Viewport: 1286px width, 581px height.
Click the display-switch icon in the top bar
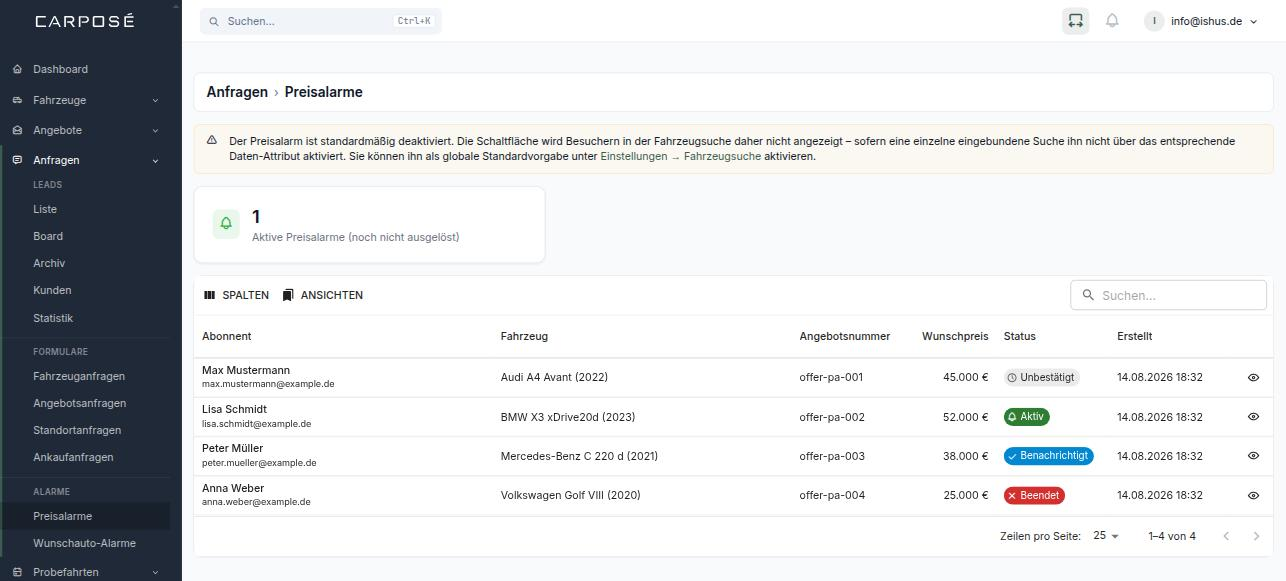pyautogui.click(x=1075, y=21)
